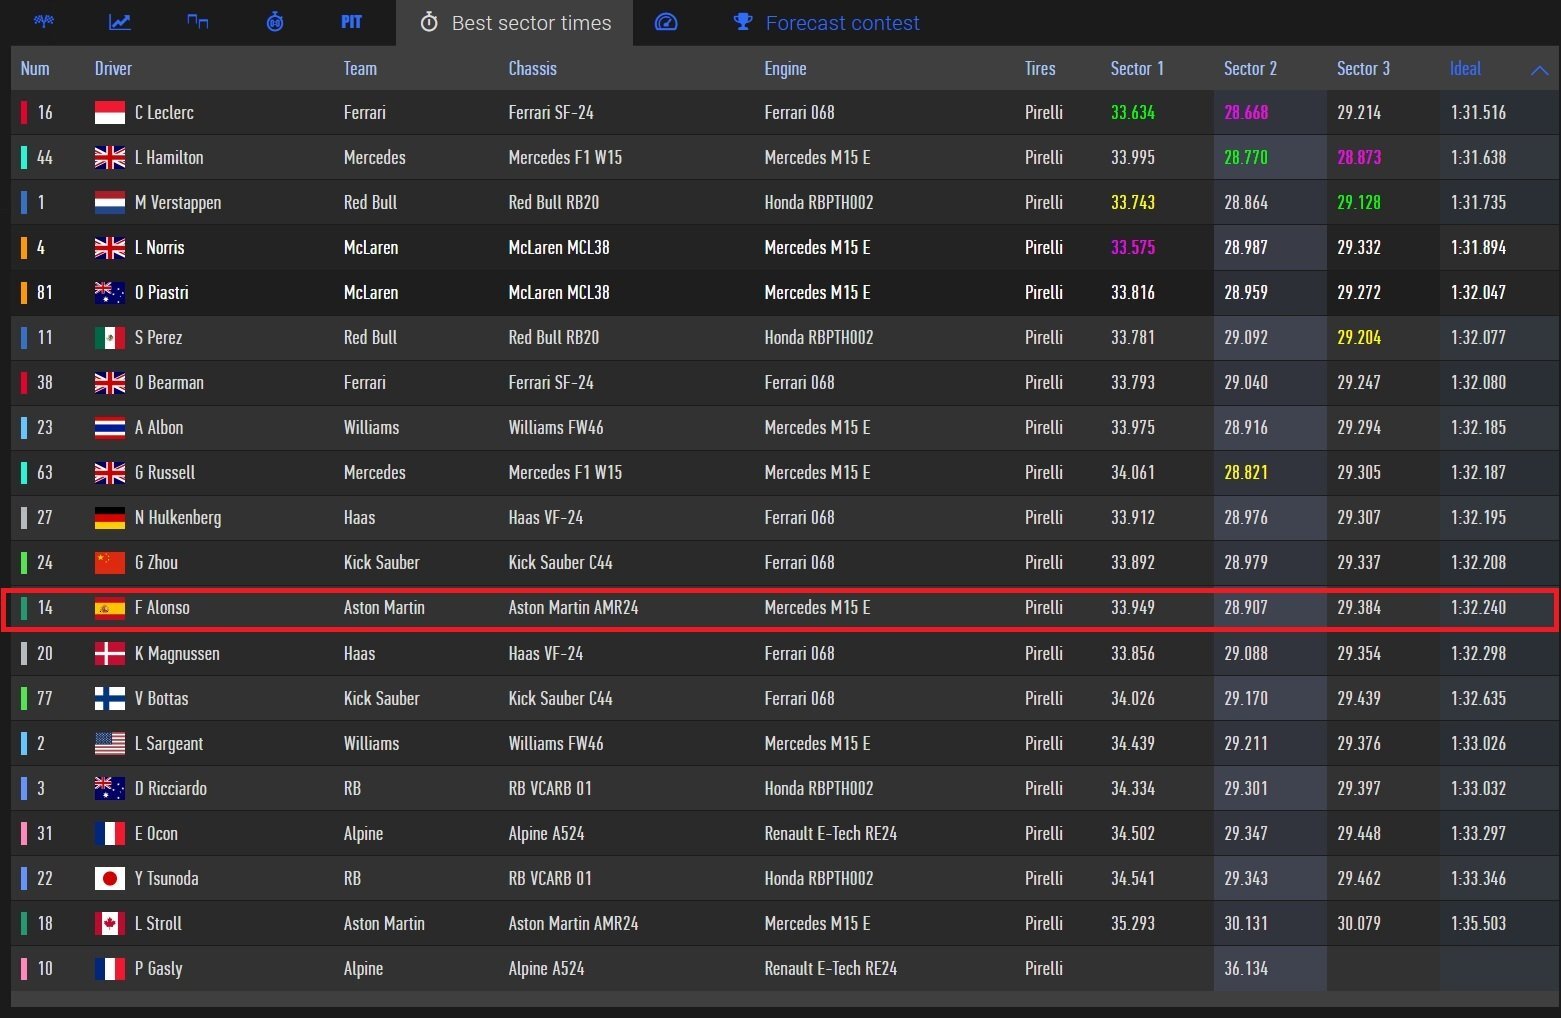The image size is (1561, 1018).
Task: Click car number 81 in Piastri row
Action: click(44, 292)
